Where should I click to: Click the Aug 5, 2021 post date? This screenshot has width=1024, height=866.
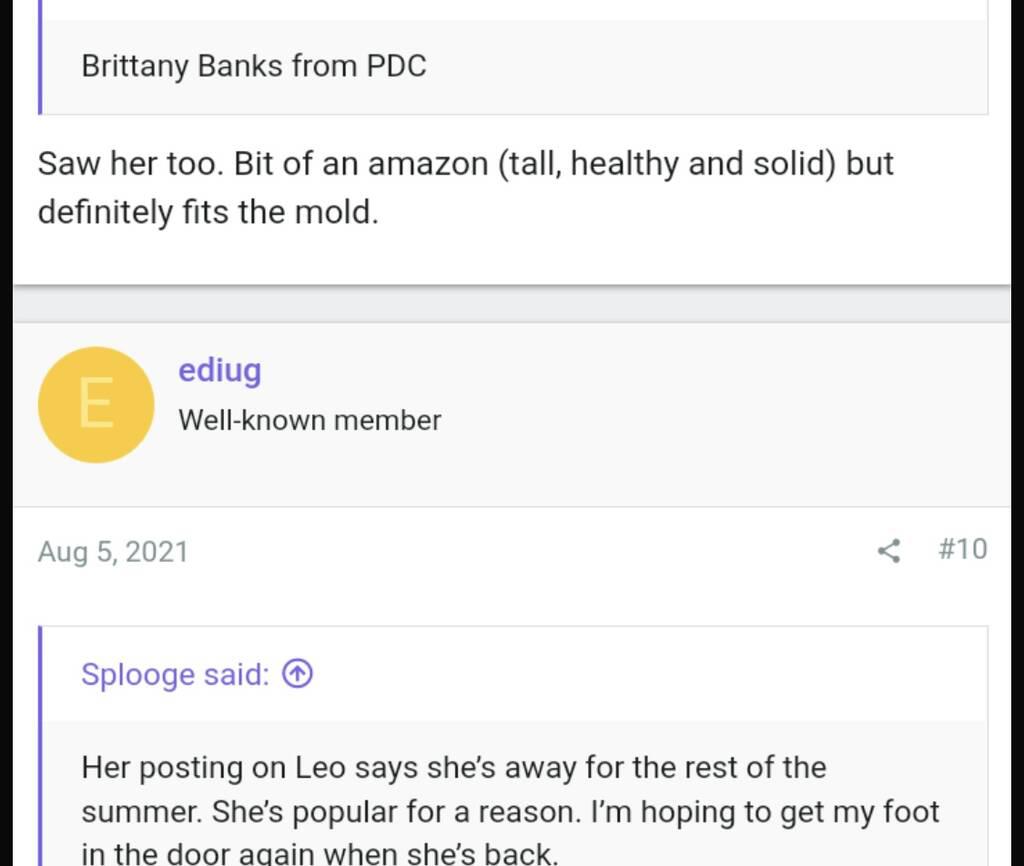coord(113,552)
